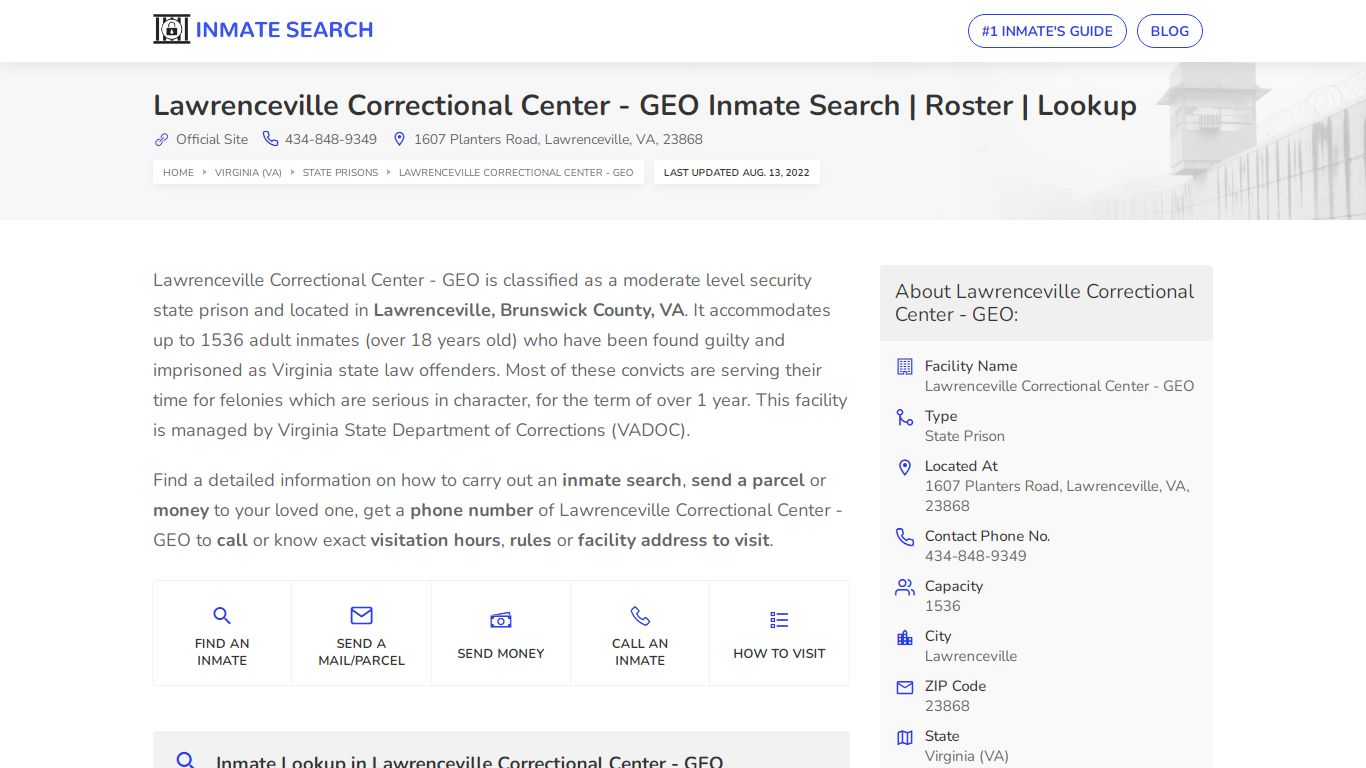This screenshot has height=768, width=1366.
Task: Click the list icon for How to Visit
Action: [779, 620]
